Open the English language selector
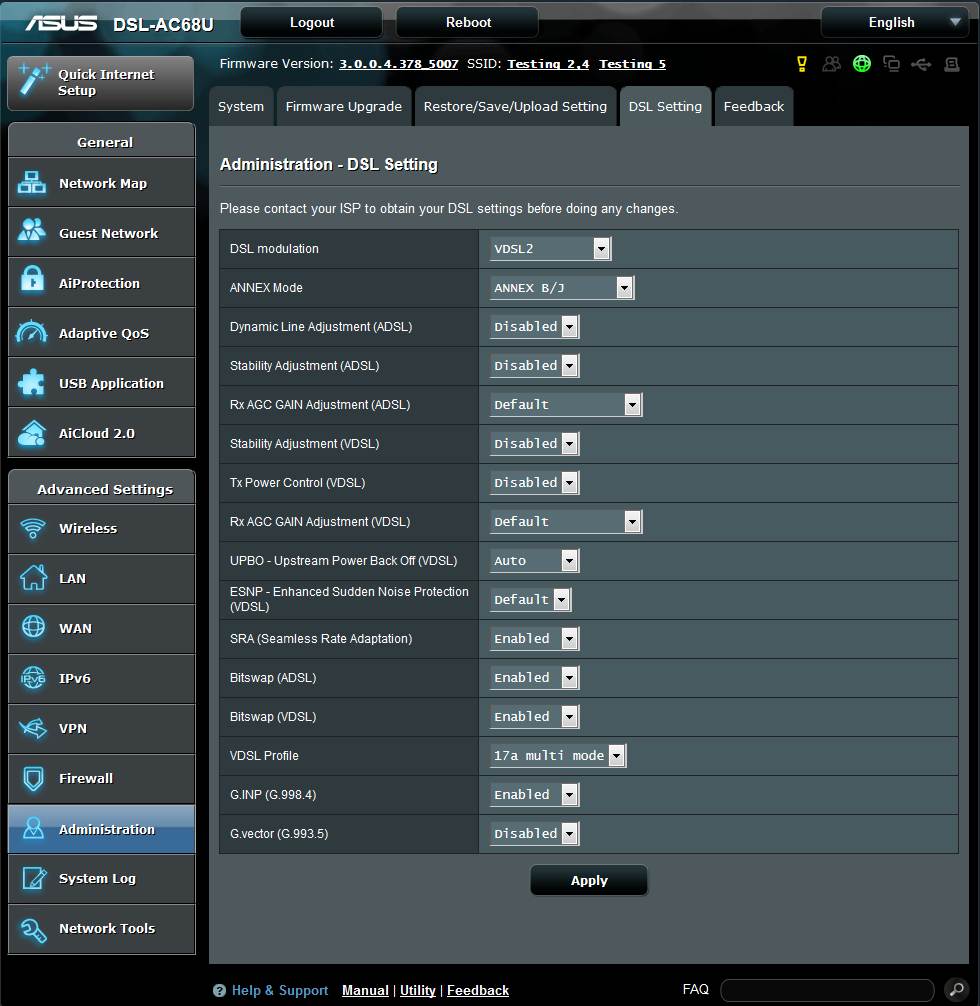The width and height of the screenshot is (980, 1006). click(x=895, y=22)
